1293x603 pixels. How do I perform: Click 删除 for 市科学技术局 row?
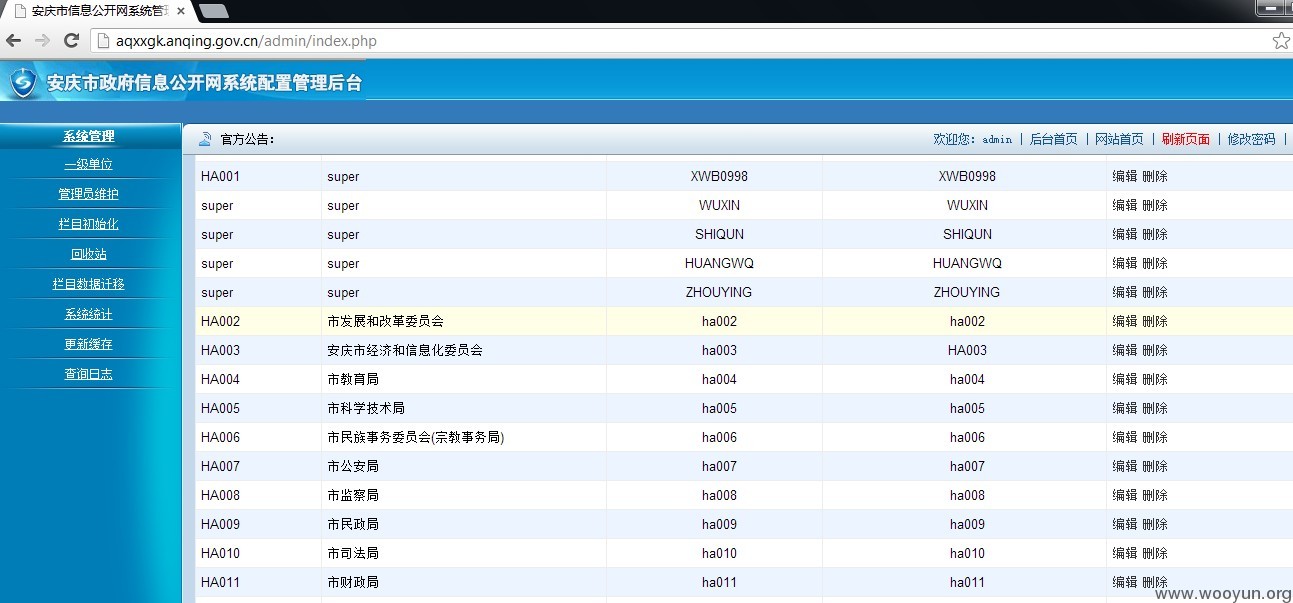pos(1154,408)
